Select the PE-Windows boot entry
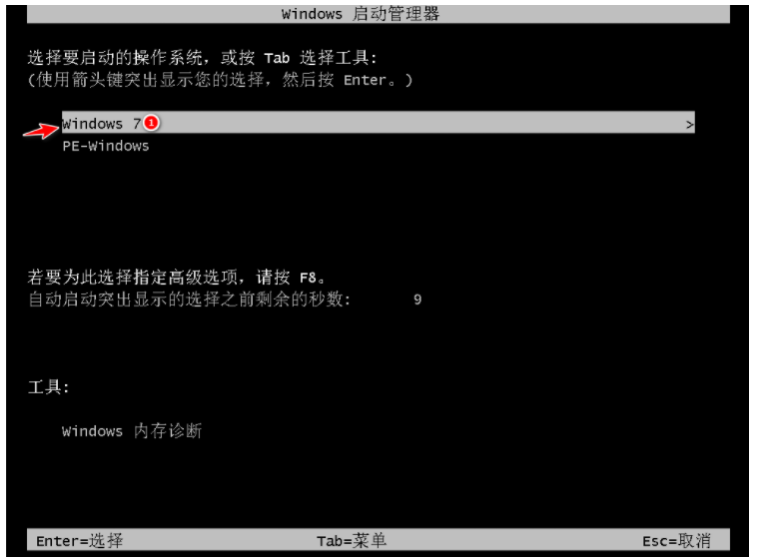The image size is (758, 560). click(x=105, y=146)
